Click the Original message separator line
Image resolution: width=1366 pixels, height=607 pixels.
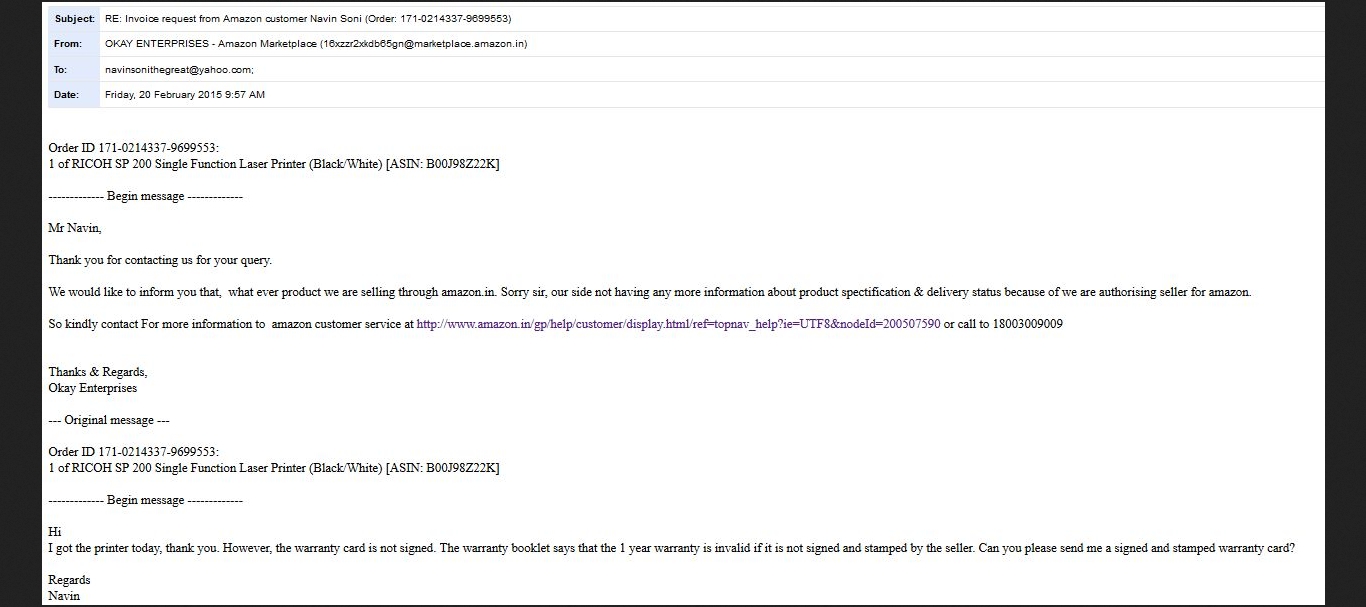pos(109,420)
